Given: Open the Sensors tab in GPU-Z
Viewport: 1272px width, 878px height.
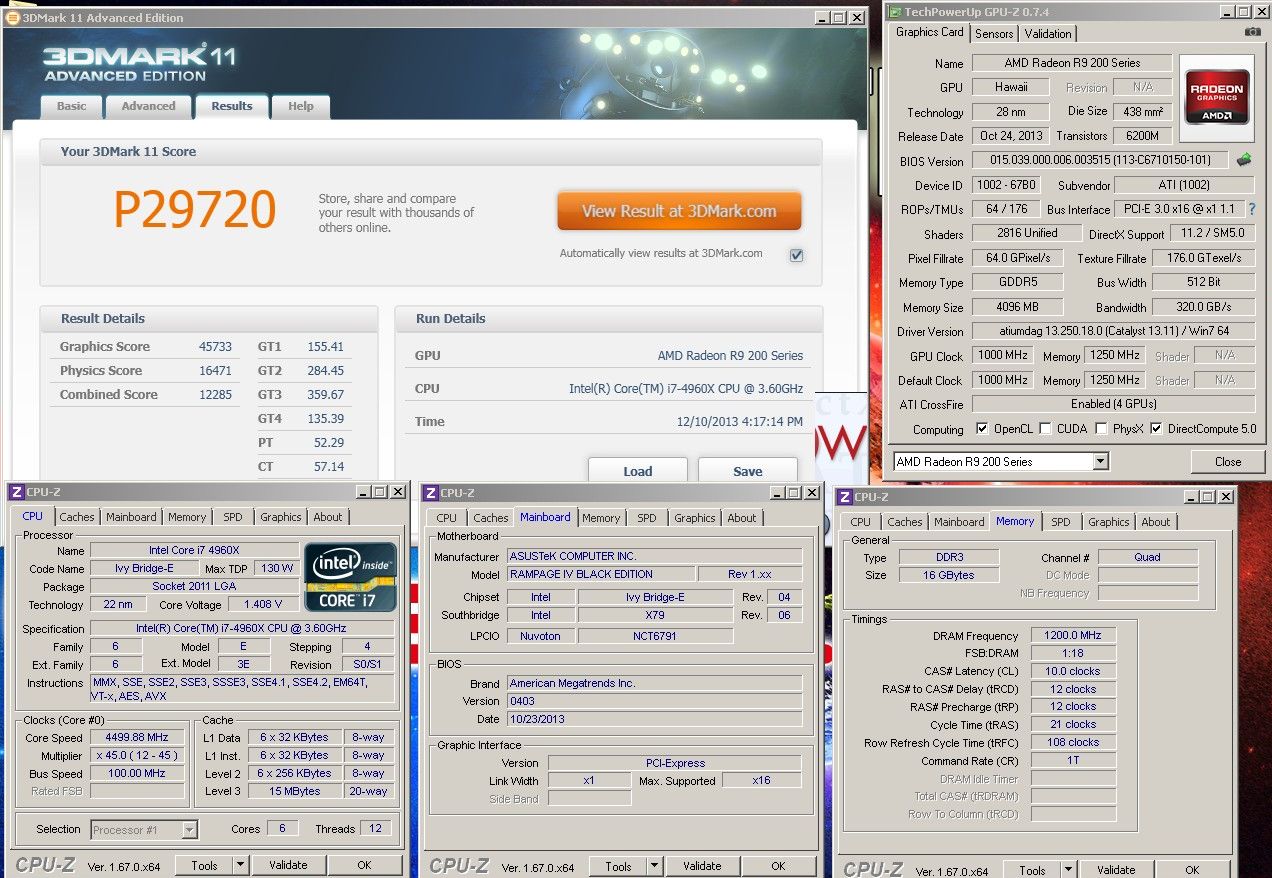Looking at the screenshot, I should pos(994,34).
